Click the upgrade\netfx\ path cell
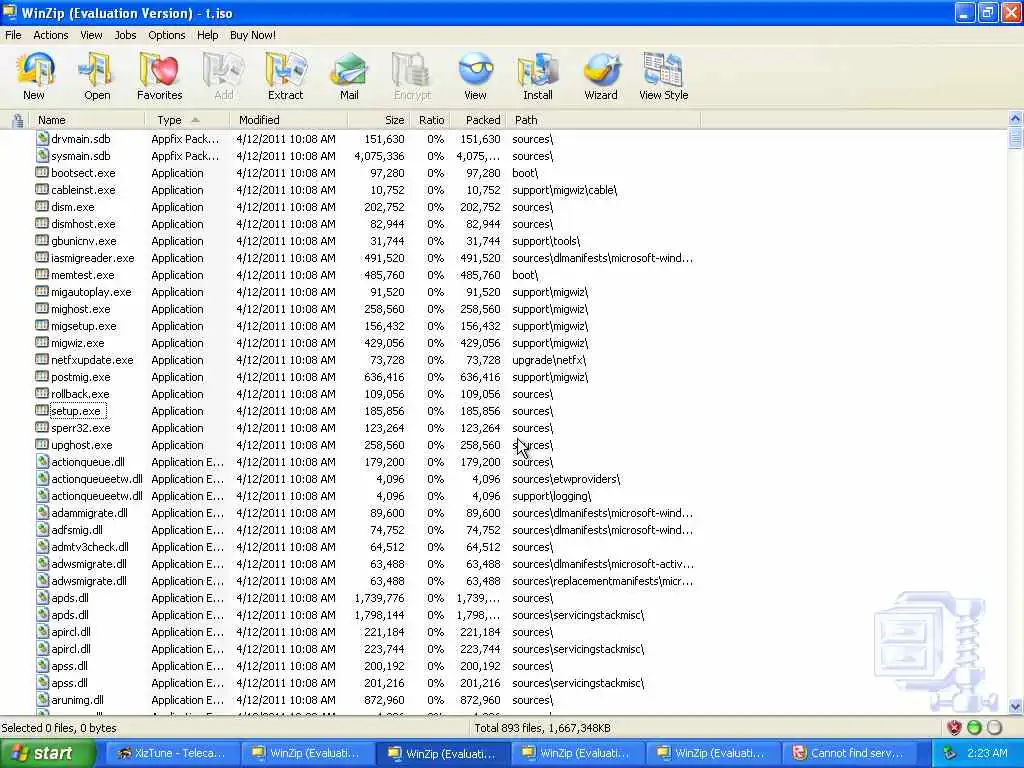Viewport: 1024px width, 768px height. click(549, 360)
